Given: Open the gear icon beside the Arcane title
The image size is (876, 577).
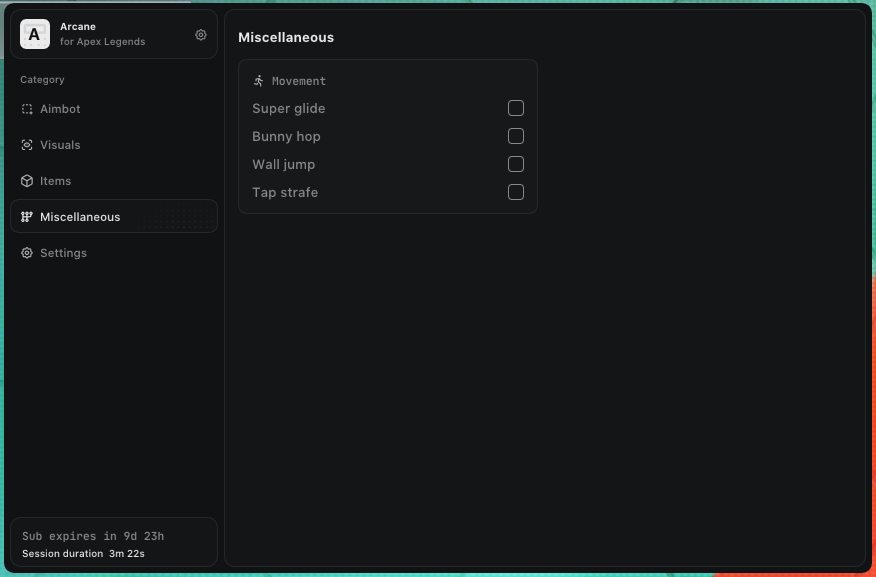Looking at the screenshot, I should (201, 35).
